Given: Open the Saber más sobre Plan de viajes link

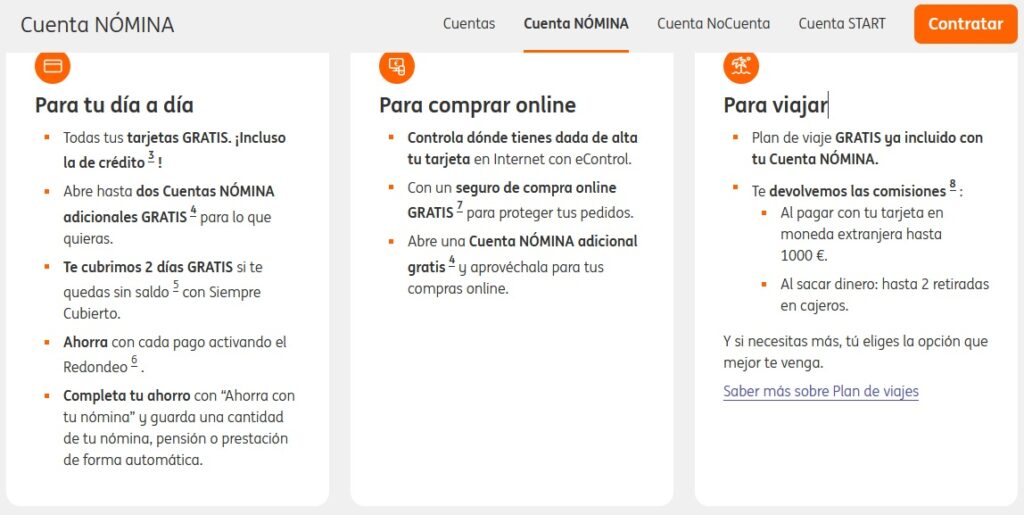Looking at the screenshot, I should tap(821, 392).
